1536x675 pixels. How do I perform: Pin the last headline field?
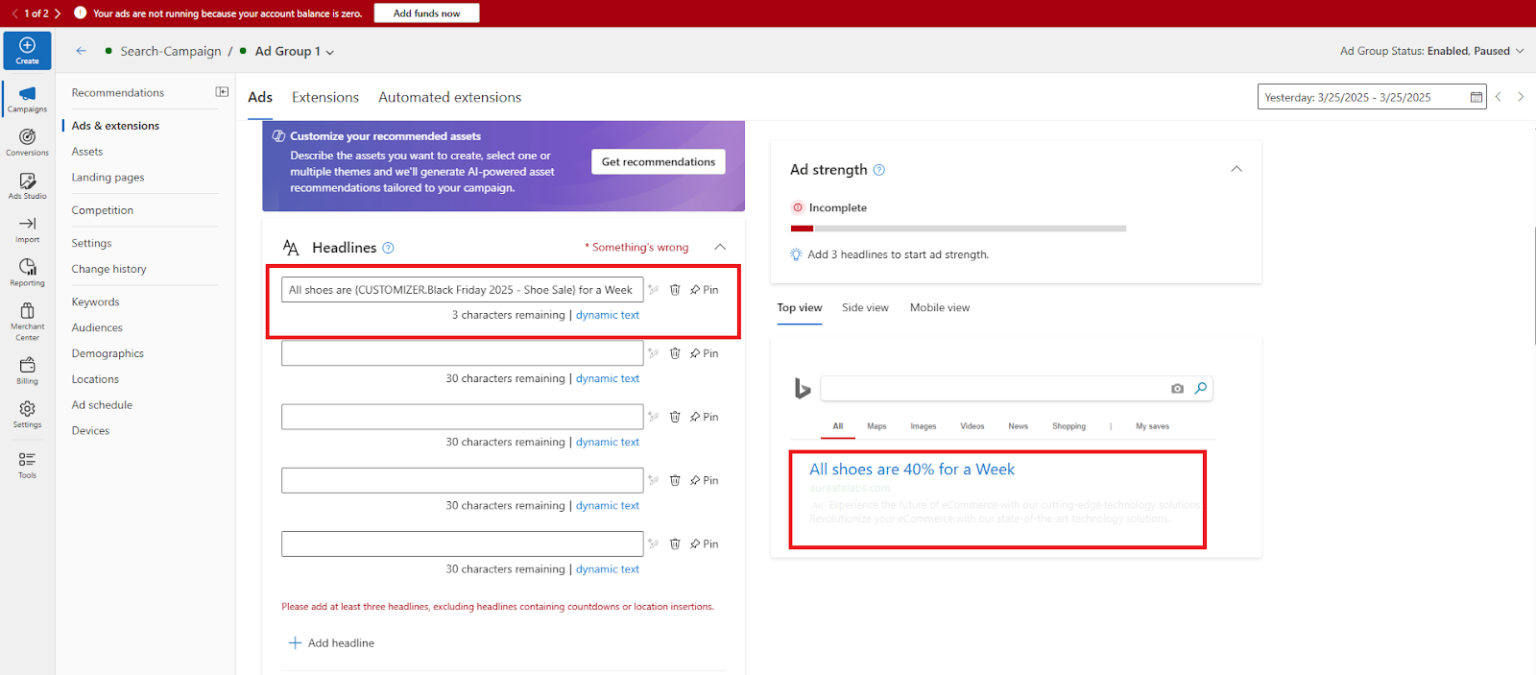(x=705, y=543)
